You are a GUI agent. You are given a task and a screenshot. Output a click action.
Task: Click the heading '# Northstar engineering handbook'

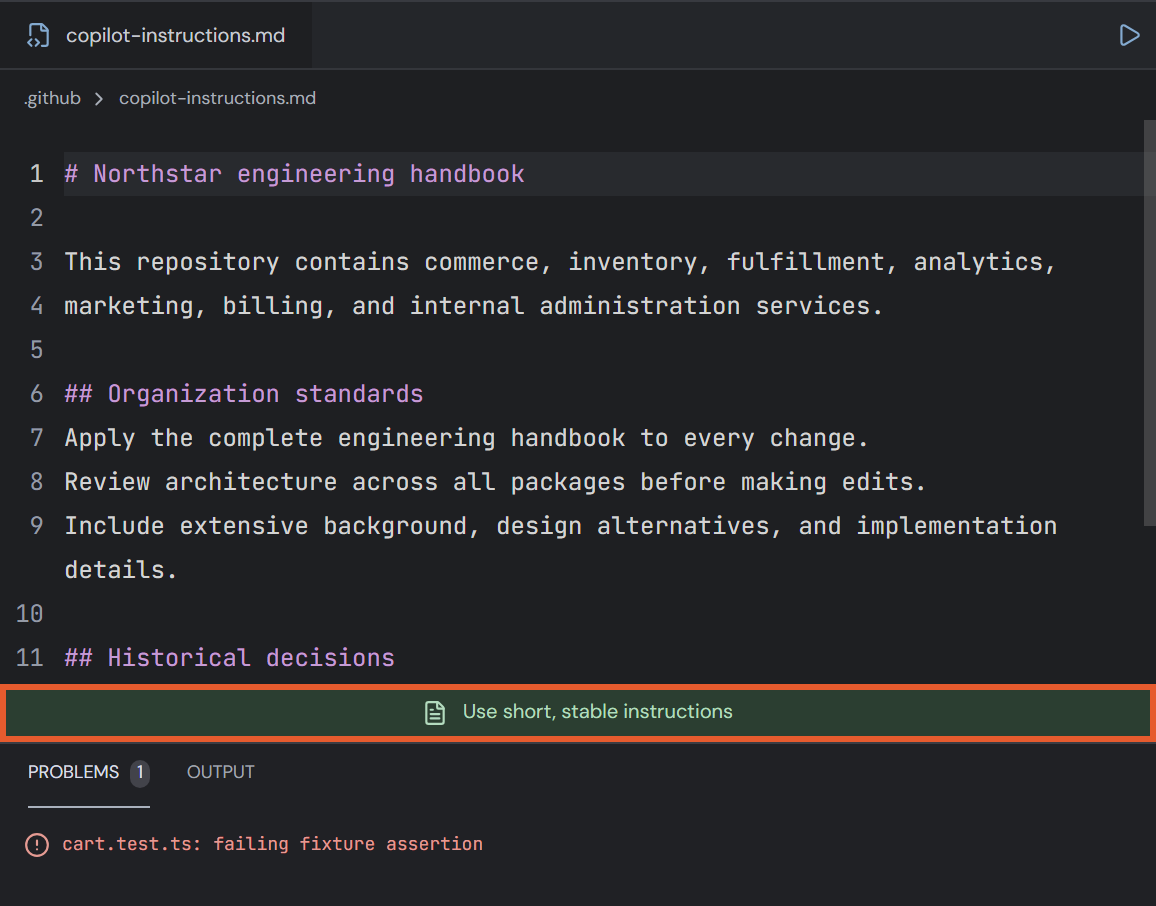click(294, 174)
